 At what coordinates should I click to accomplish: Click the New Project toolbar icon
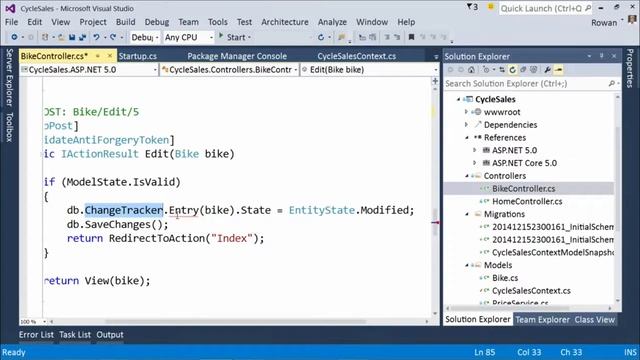[x=45, y=37]
